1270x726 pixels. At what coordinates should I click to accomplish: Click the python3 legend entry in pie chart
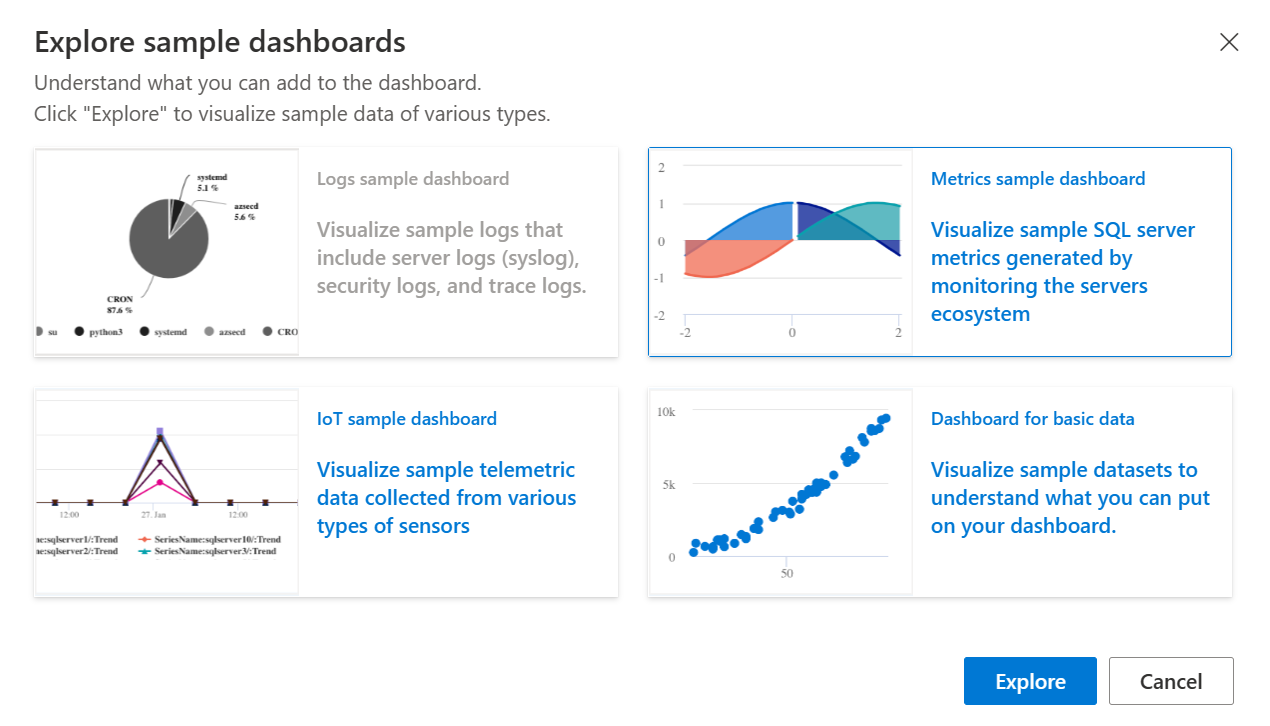tap(98, 331)
